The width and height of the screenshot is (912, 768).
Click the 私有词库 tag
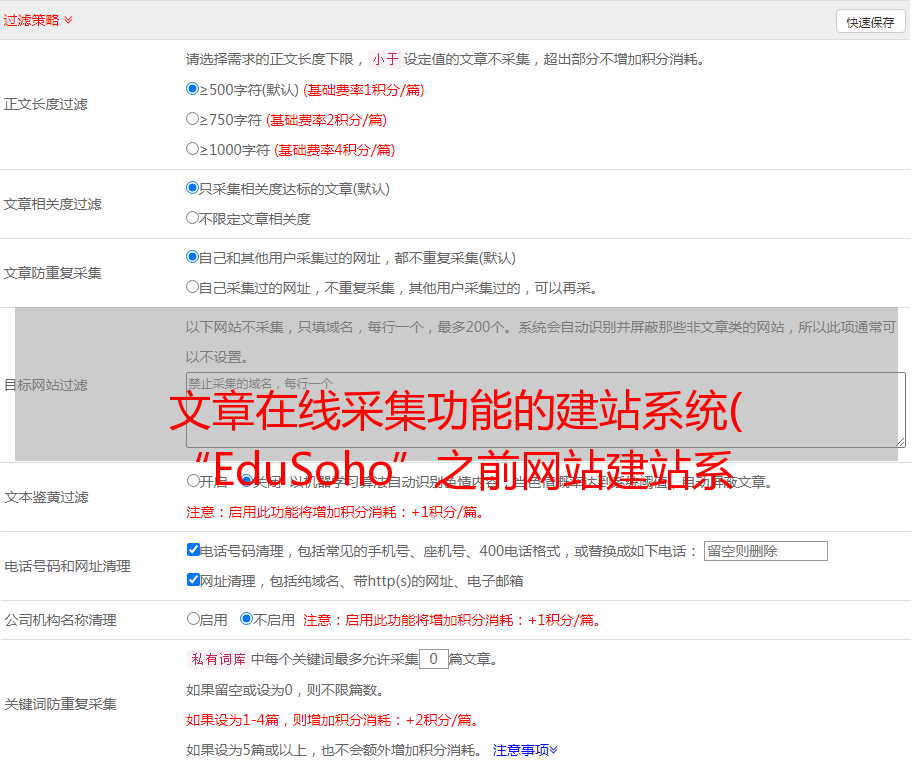[218, 659]
